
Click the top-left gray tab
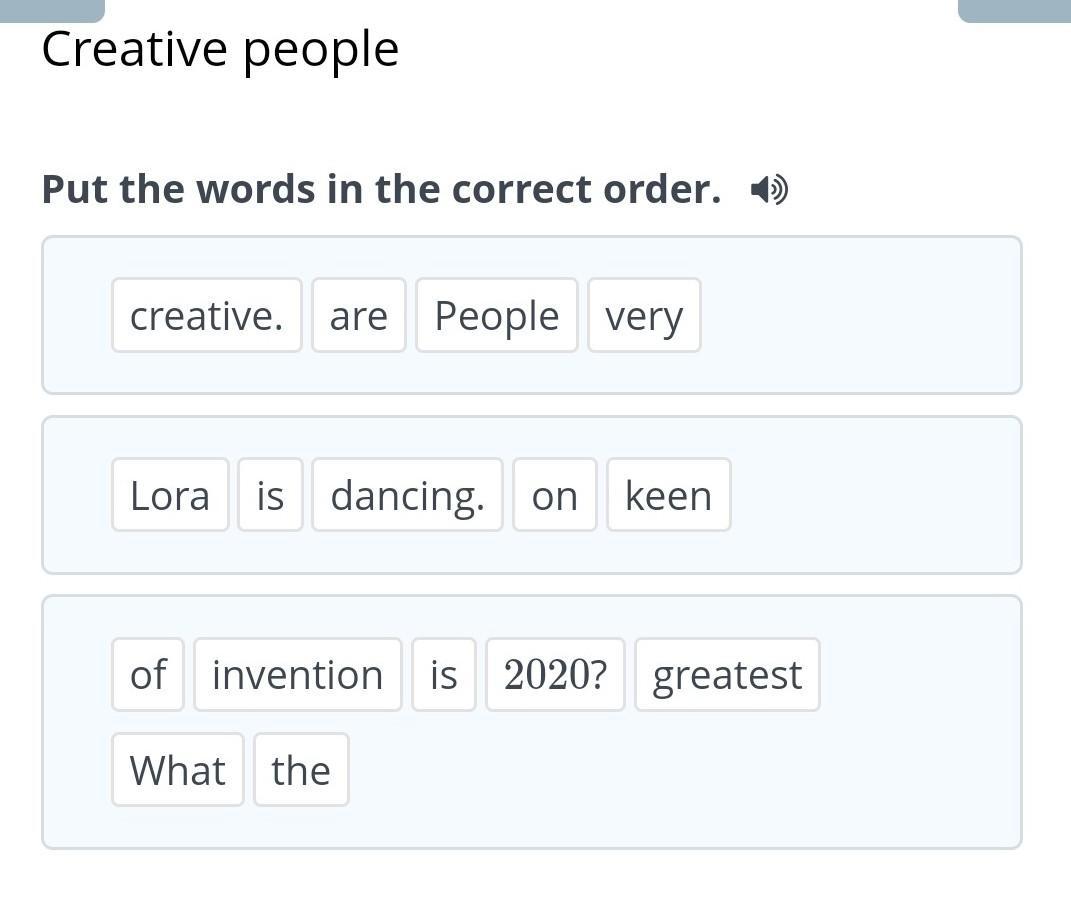click(52, 10)
